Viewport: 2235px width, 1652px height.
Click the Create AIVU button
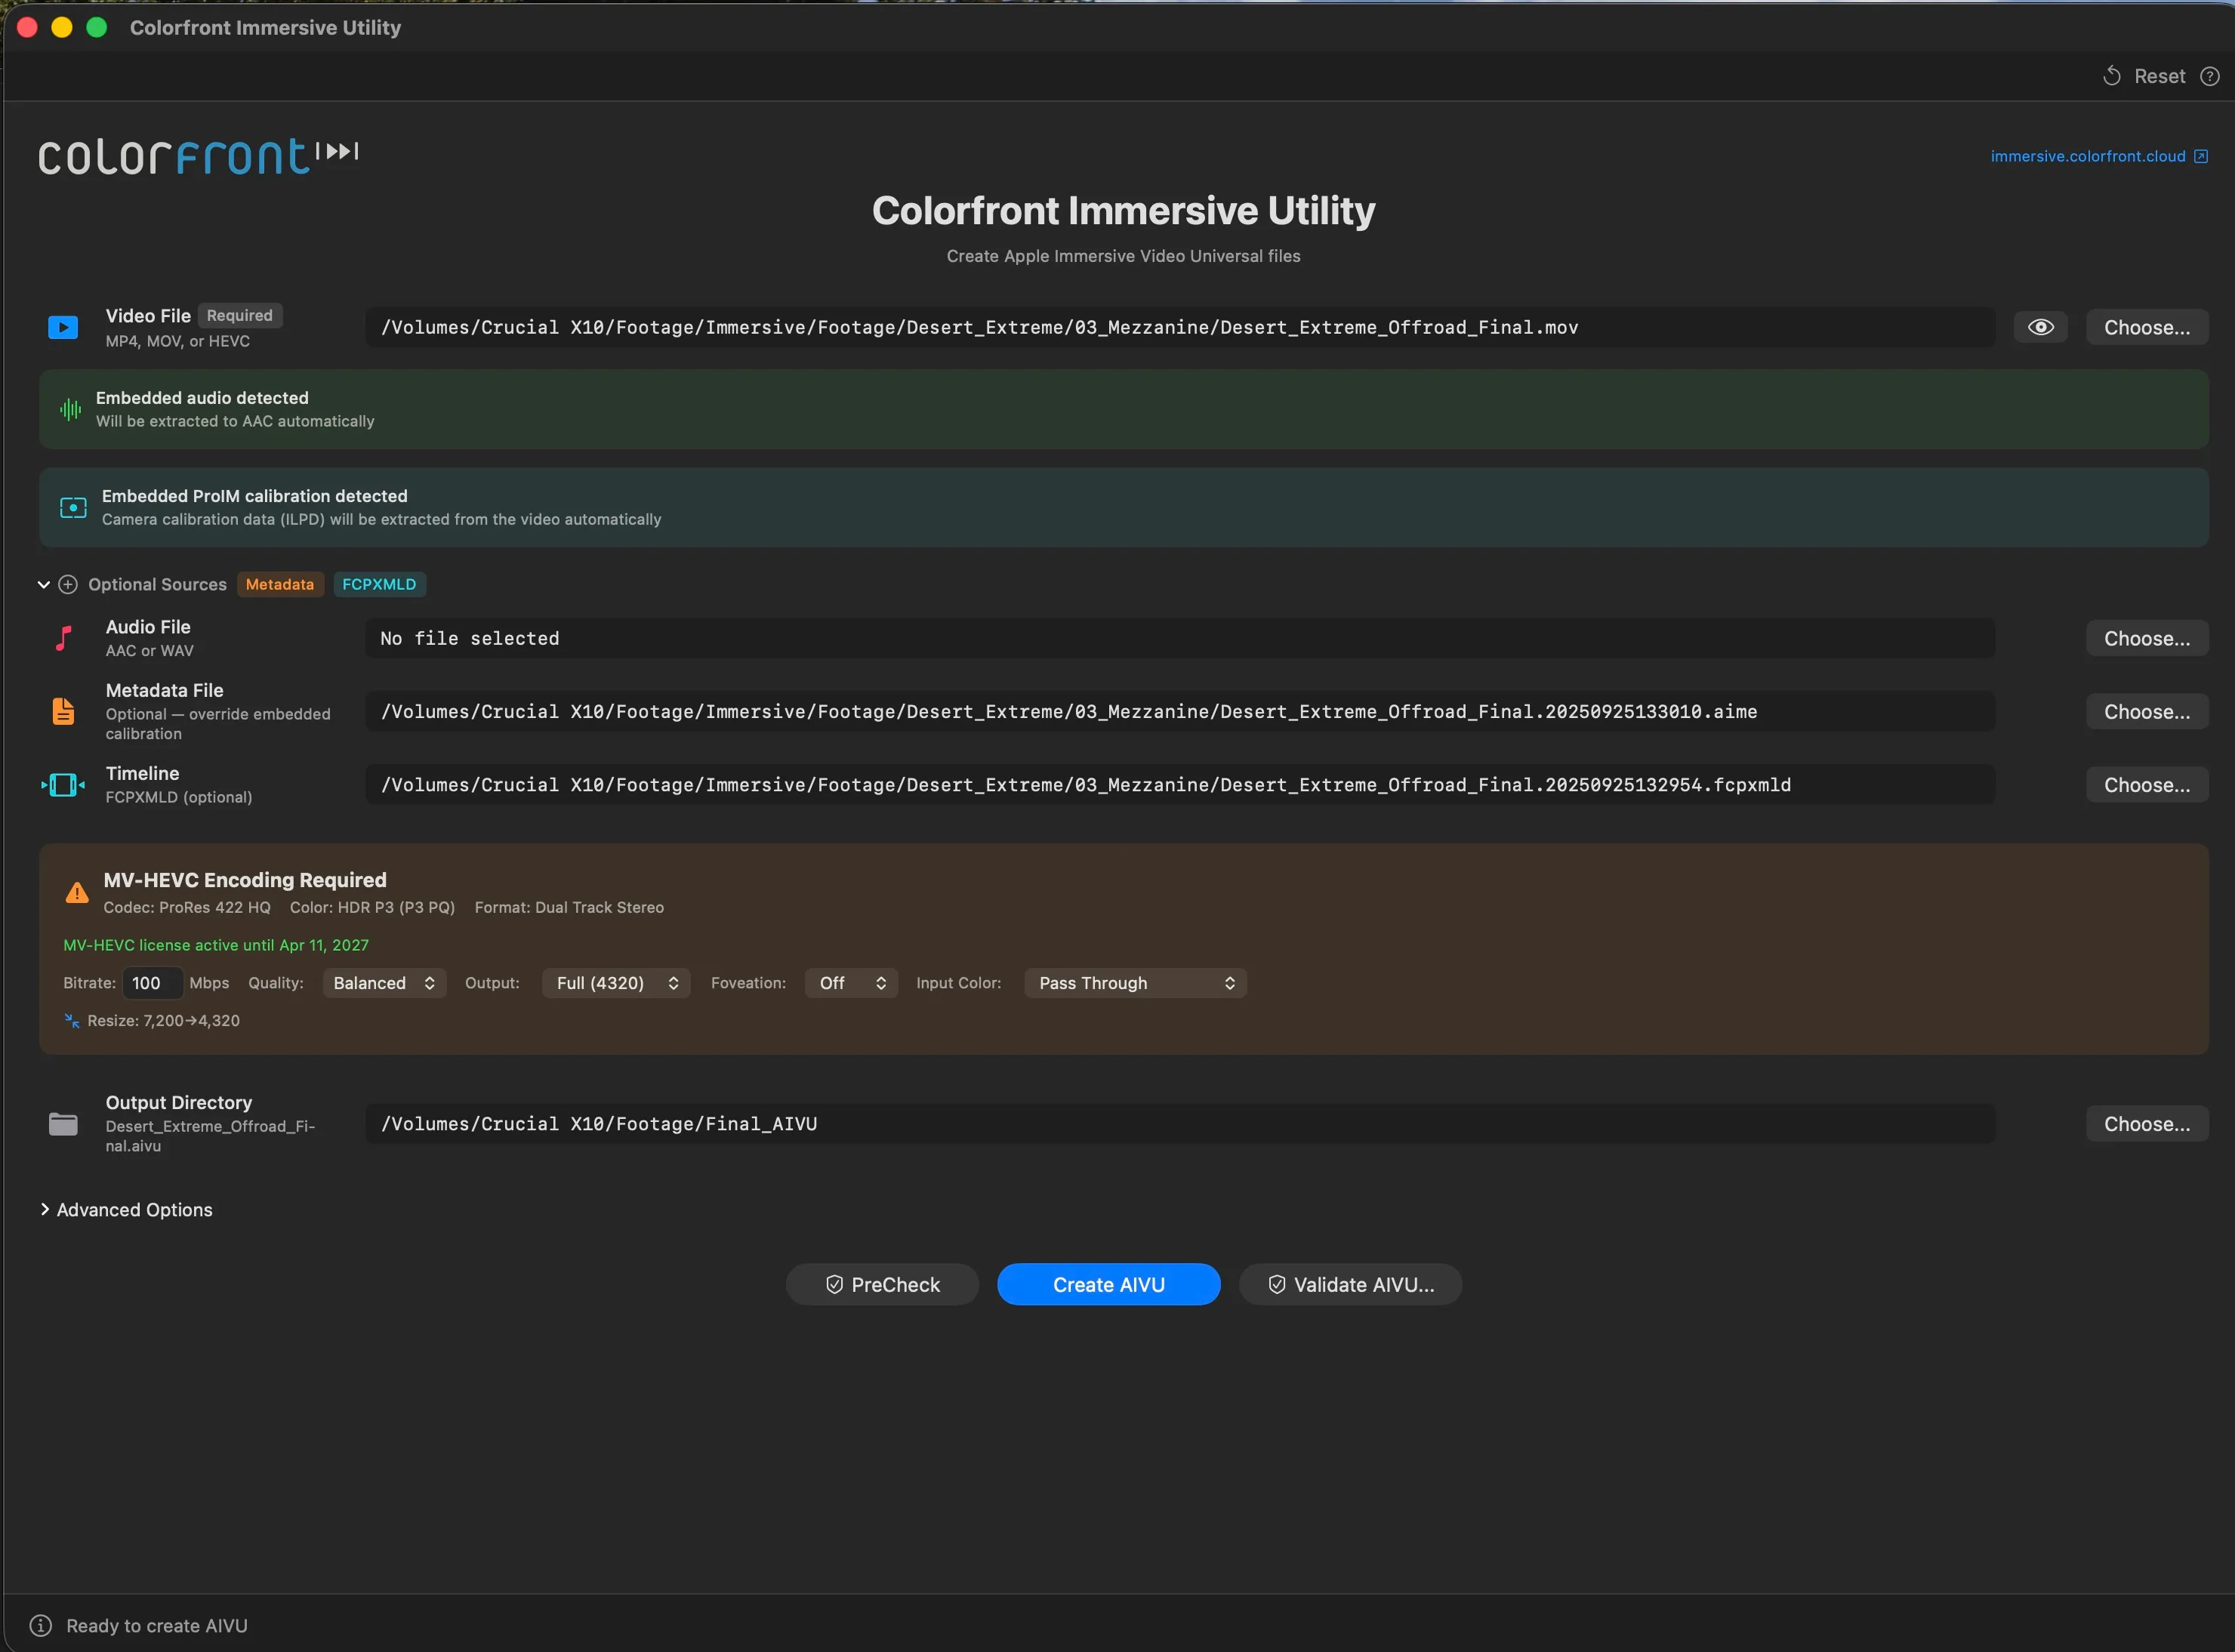(1108, 1284)
